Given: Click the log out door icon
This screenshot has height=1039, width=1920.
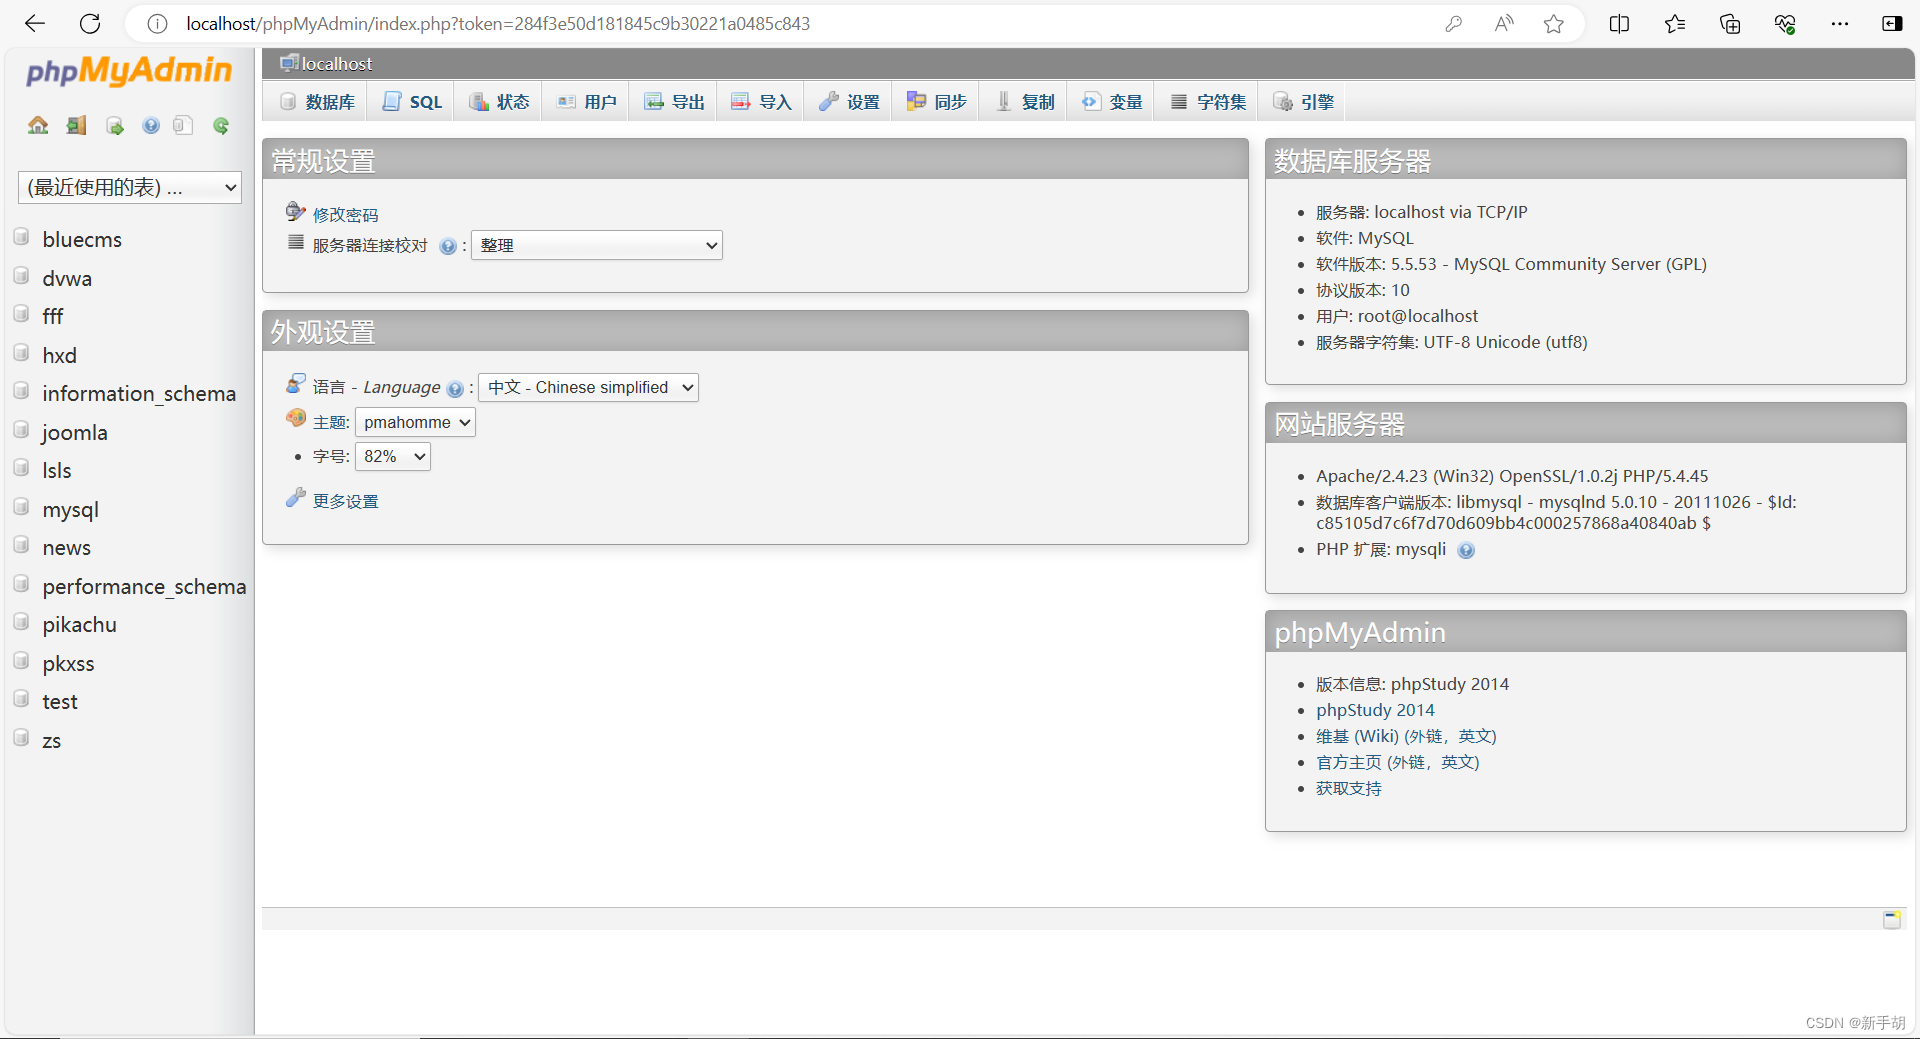Looking at the screenshot, I should point(76,125).
